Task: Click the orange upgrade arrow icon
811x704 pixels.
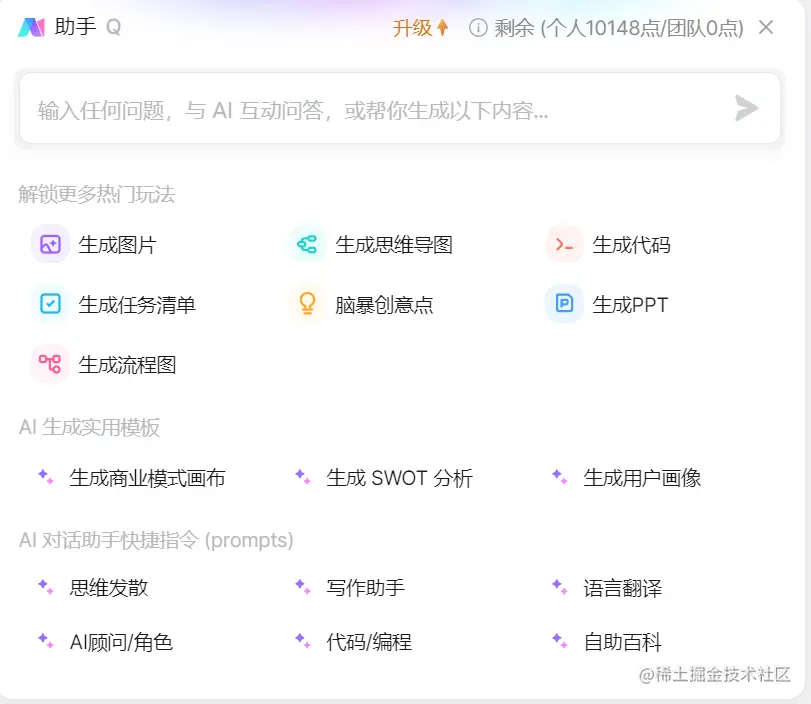Action: 442,27
